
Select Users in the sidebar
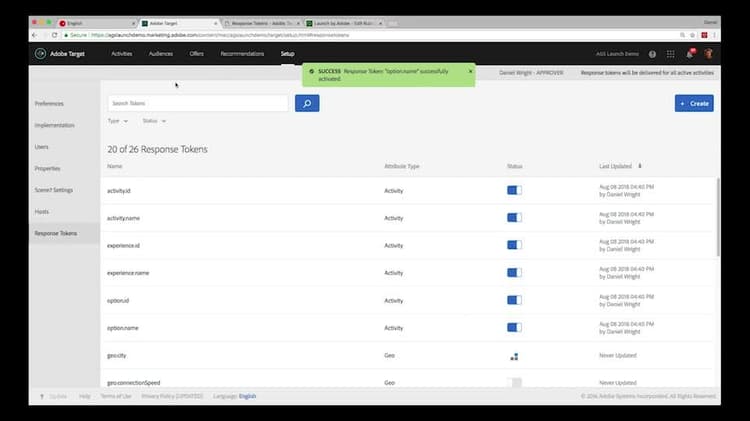pyautogui.click(x=42, y=146)
